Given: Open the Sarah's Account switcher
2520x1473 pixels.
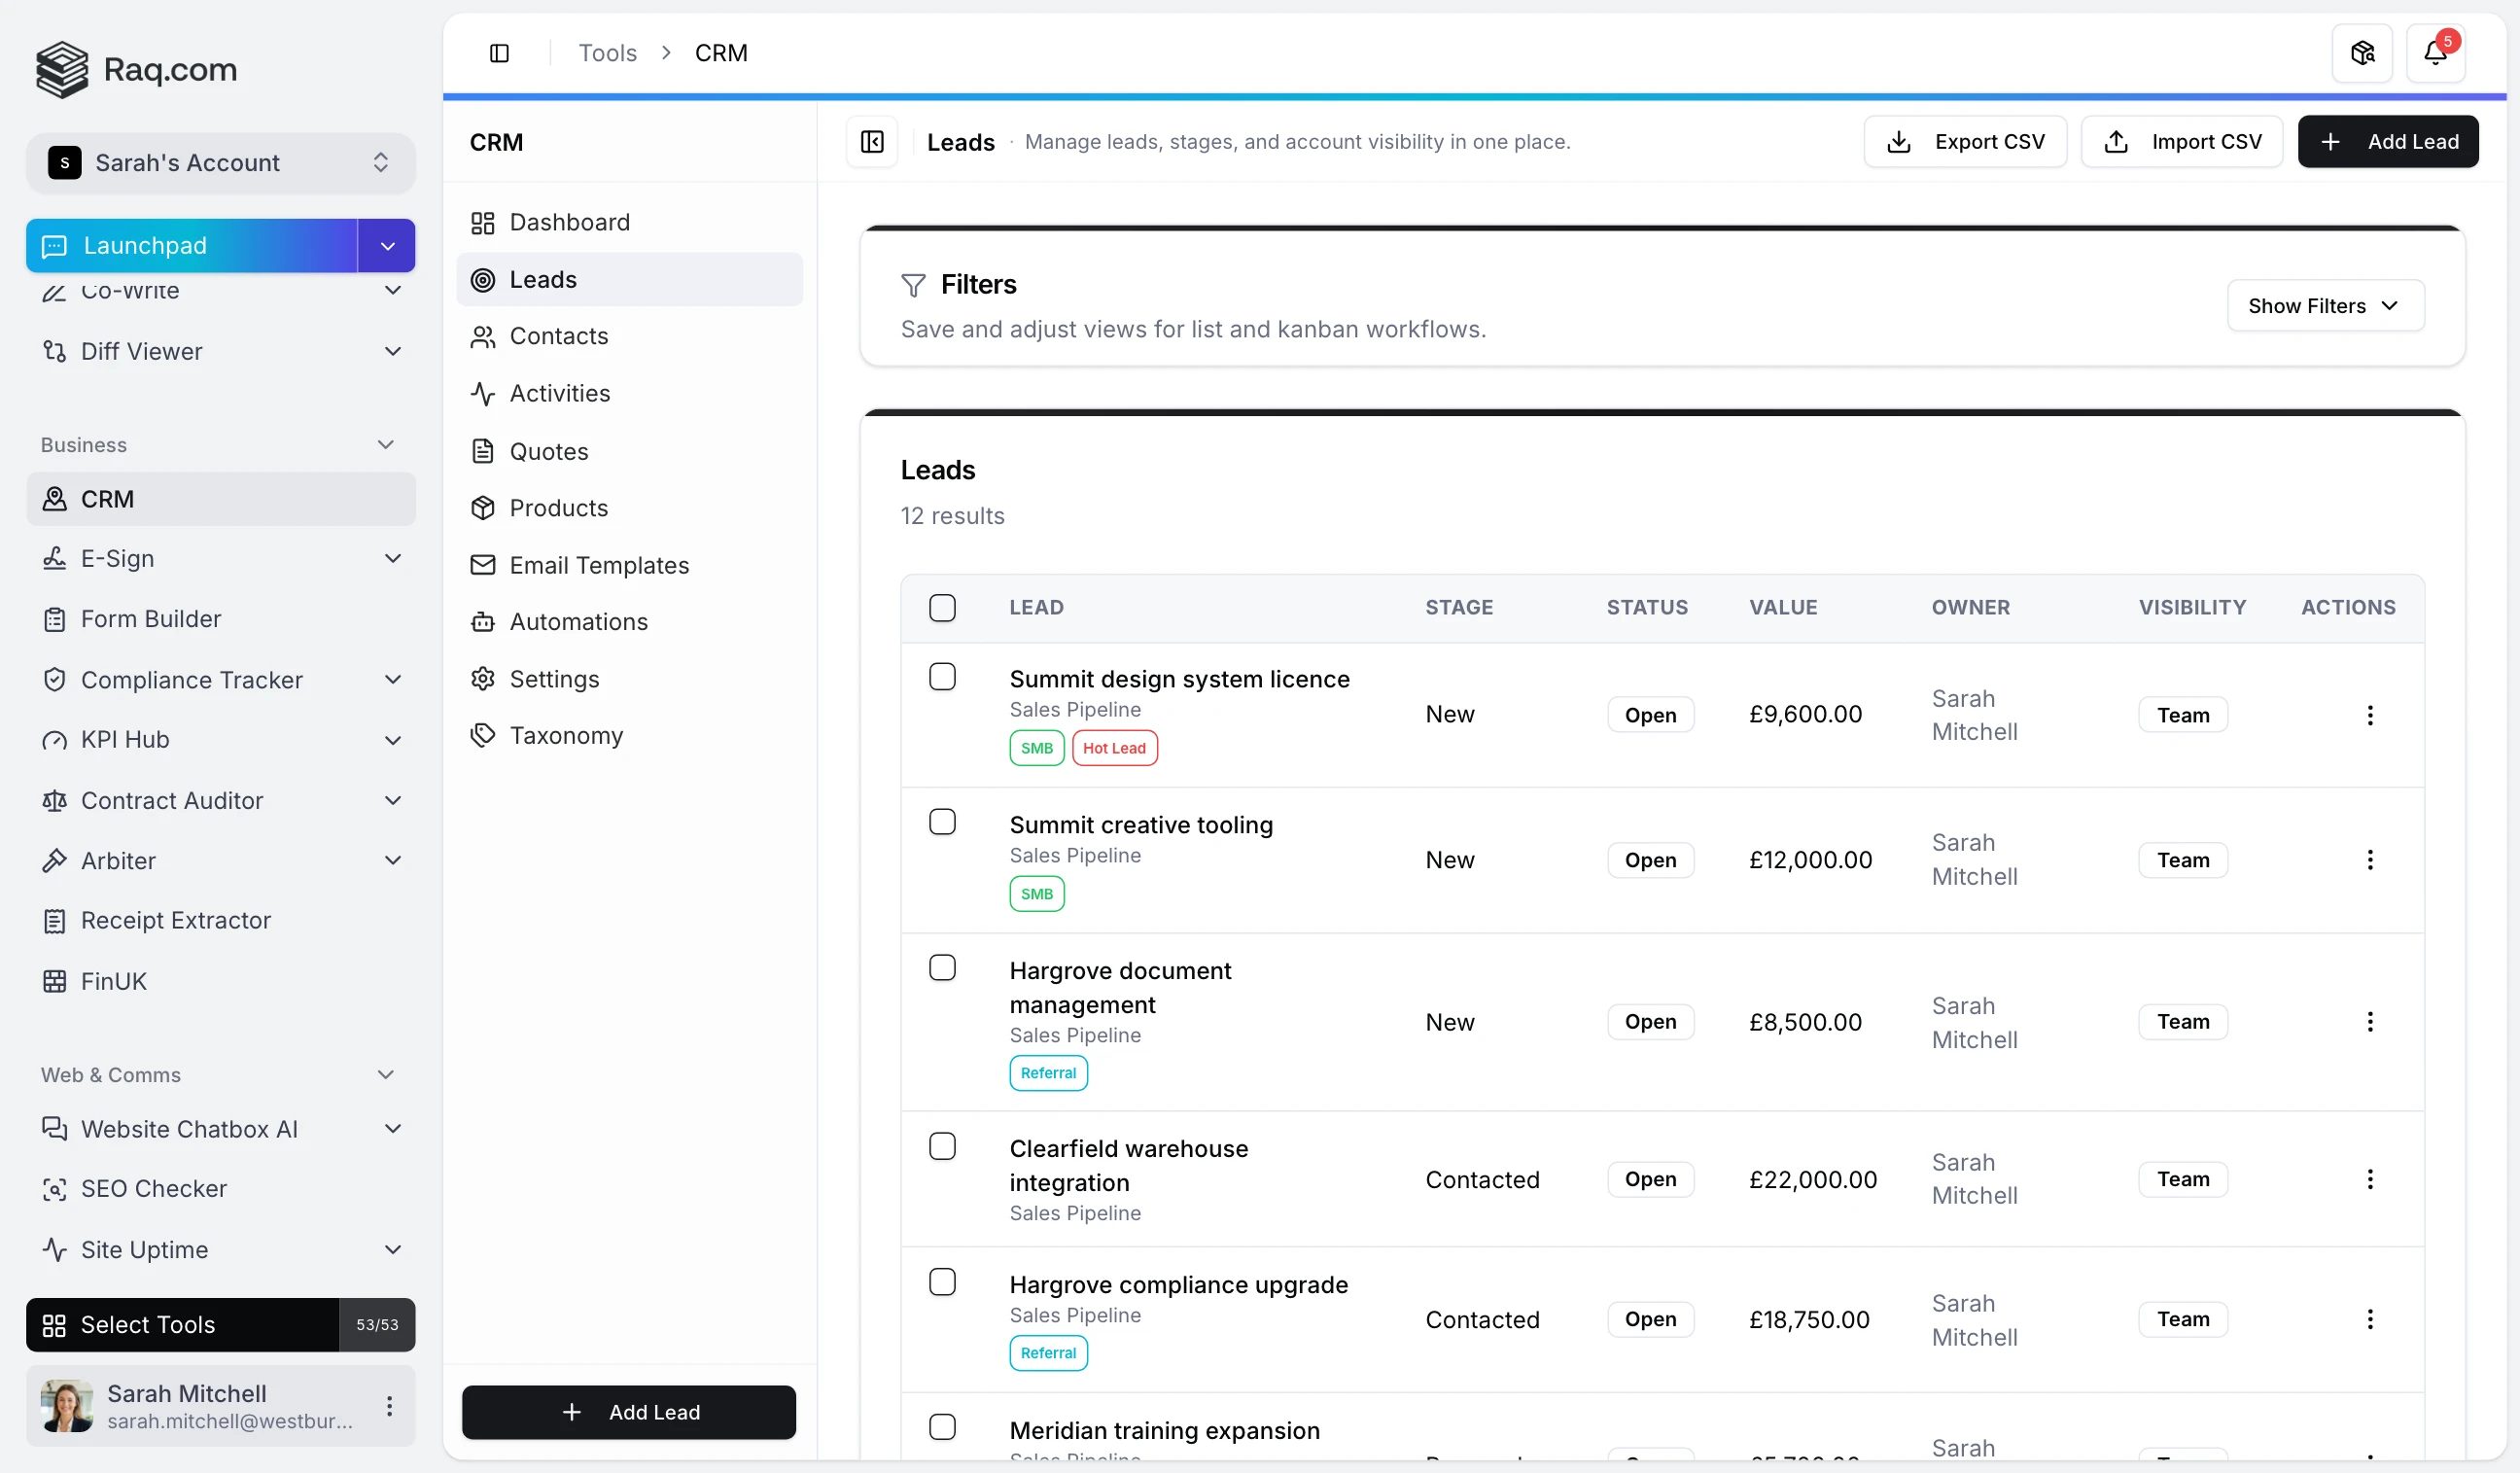Looking at the screenshot, I should tap(220, 162).
